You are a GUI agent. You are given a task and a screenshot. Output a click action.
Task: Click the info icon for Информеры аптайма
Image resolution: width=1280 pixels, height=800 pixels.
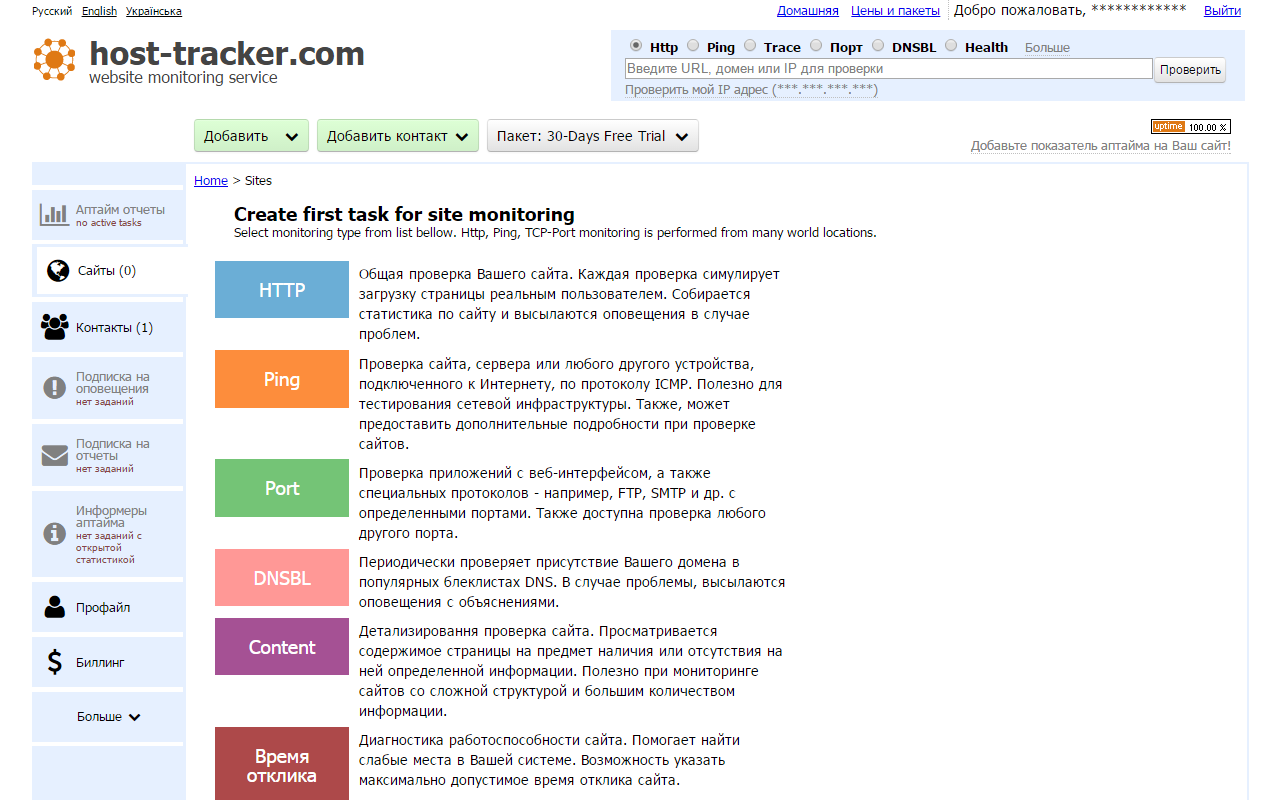click(55, 534)
